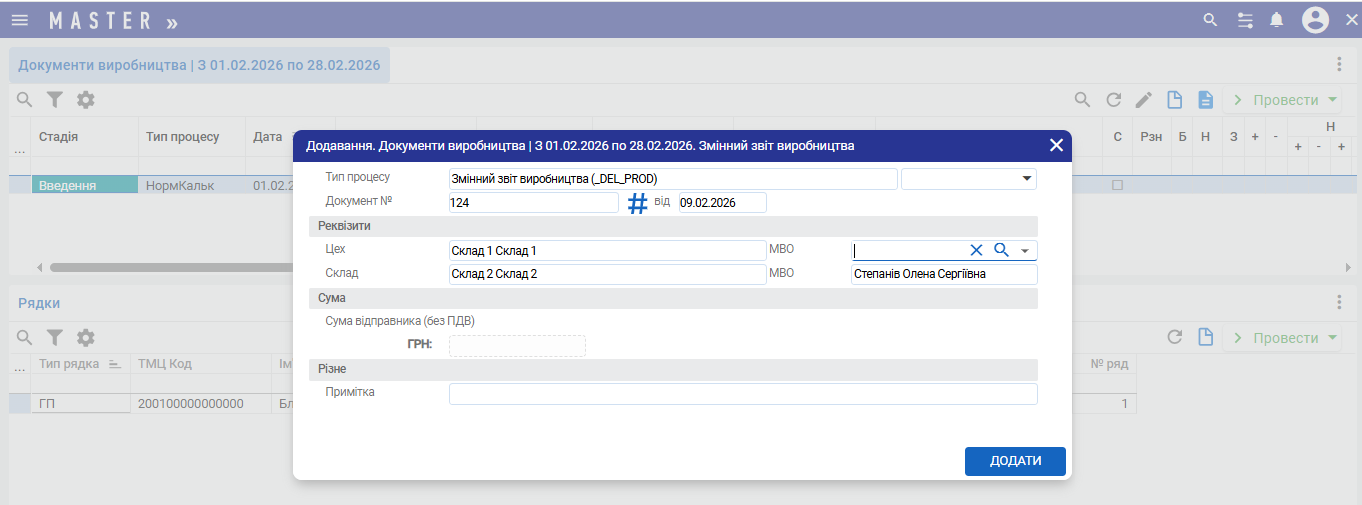Click the user account avatar icon
This screenshot has width=1362, height=505.
coord(1315,20)
